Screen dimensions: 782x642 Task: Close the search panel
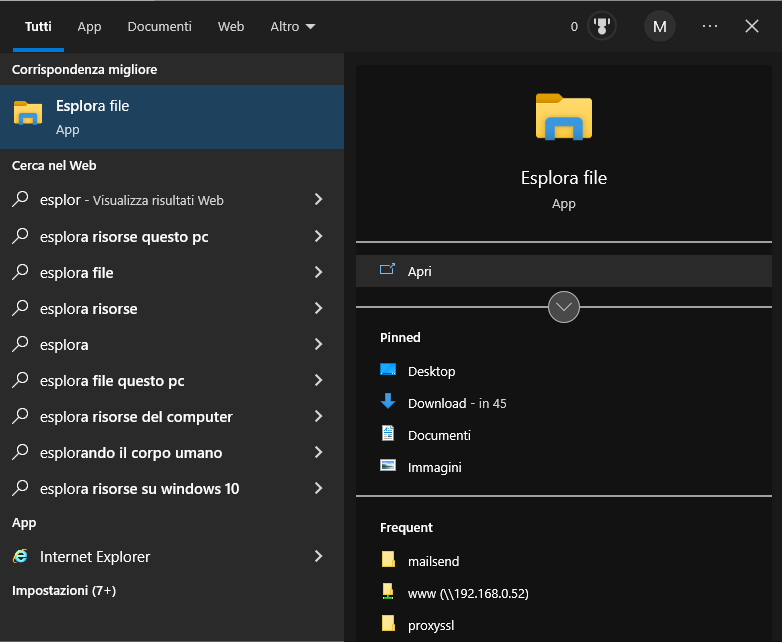click(x=752, y=26)
